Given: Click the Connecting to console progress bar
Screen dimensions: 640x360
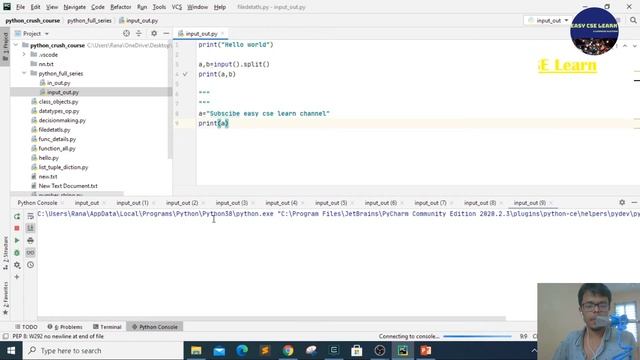Looking at the screenshot, I should pos(477,336).
